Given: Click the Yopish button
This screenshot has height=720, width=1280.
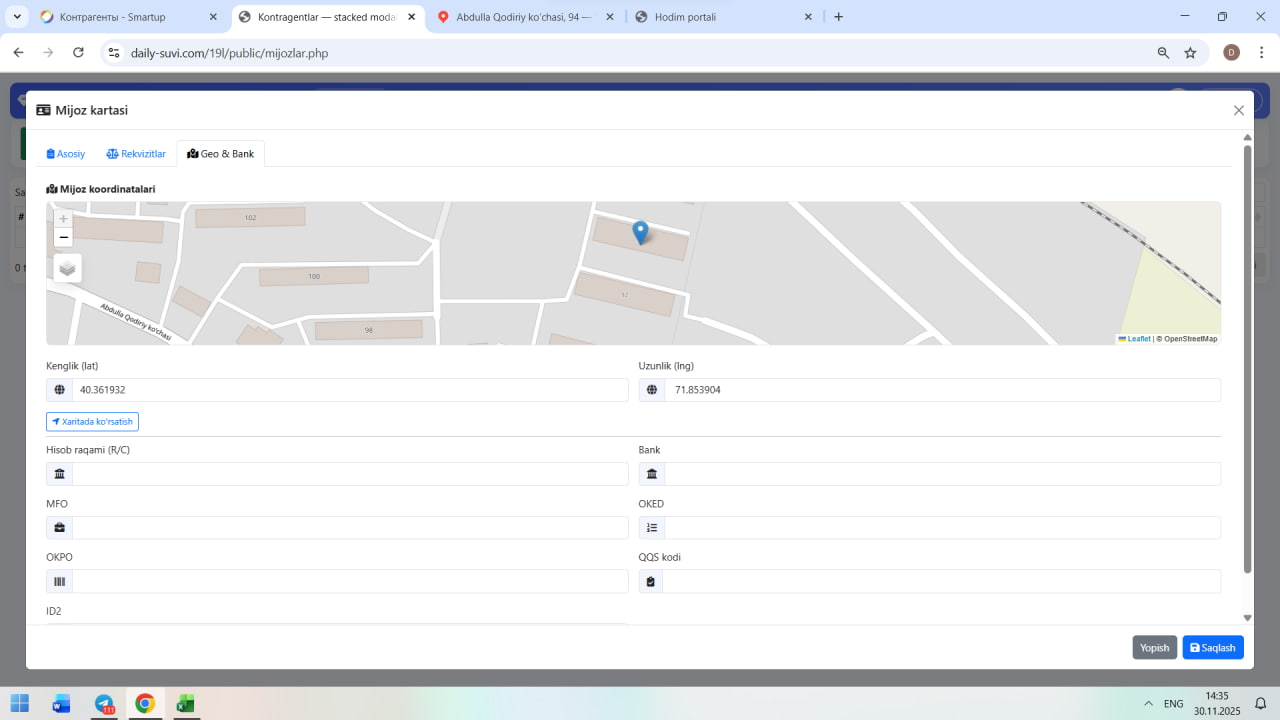Looking at the screenshot, I should 1154,648.
